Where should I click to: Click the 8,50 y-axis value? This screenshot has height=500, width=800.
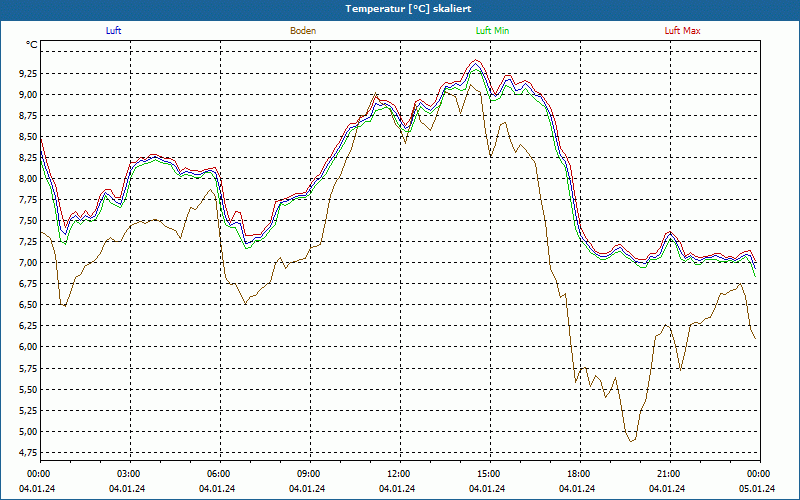pyautogui.click(x=28, y=137)
